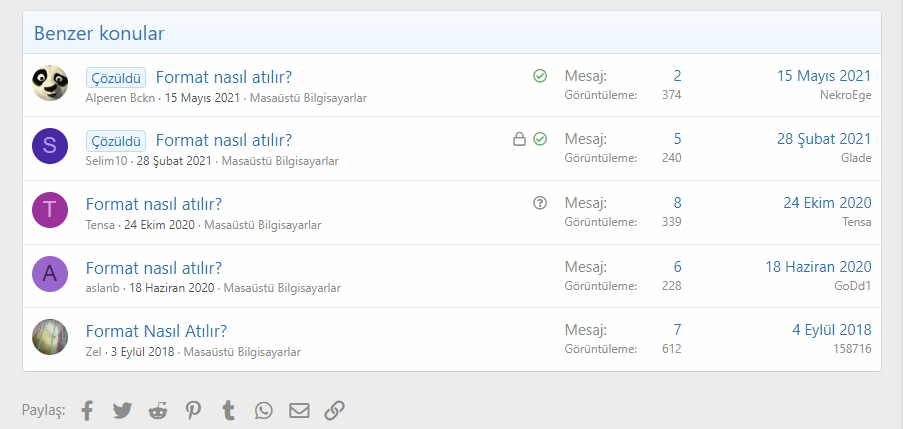Click the Çözüldü tag on Alperen Bckn's thread
Image resolution: width=903 pixels, height=429 pixels.
coord(116,77)
